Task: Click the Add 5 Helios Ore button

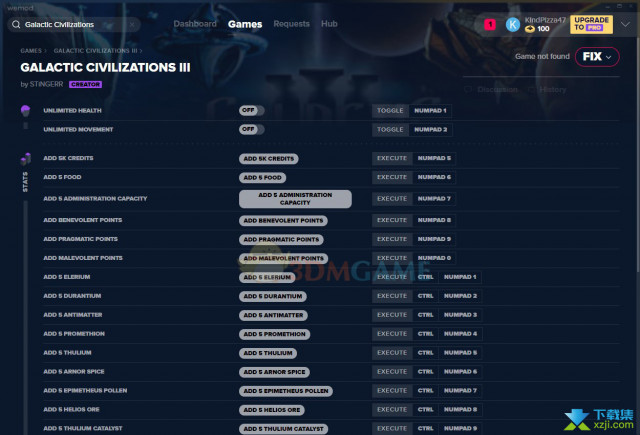Action: 271,410
